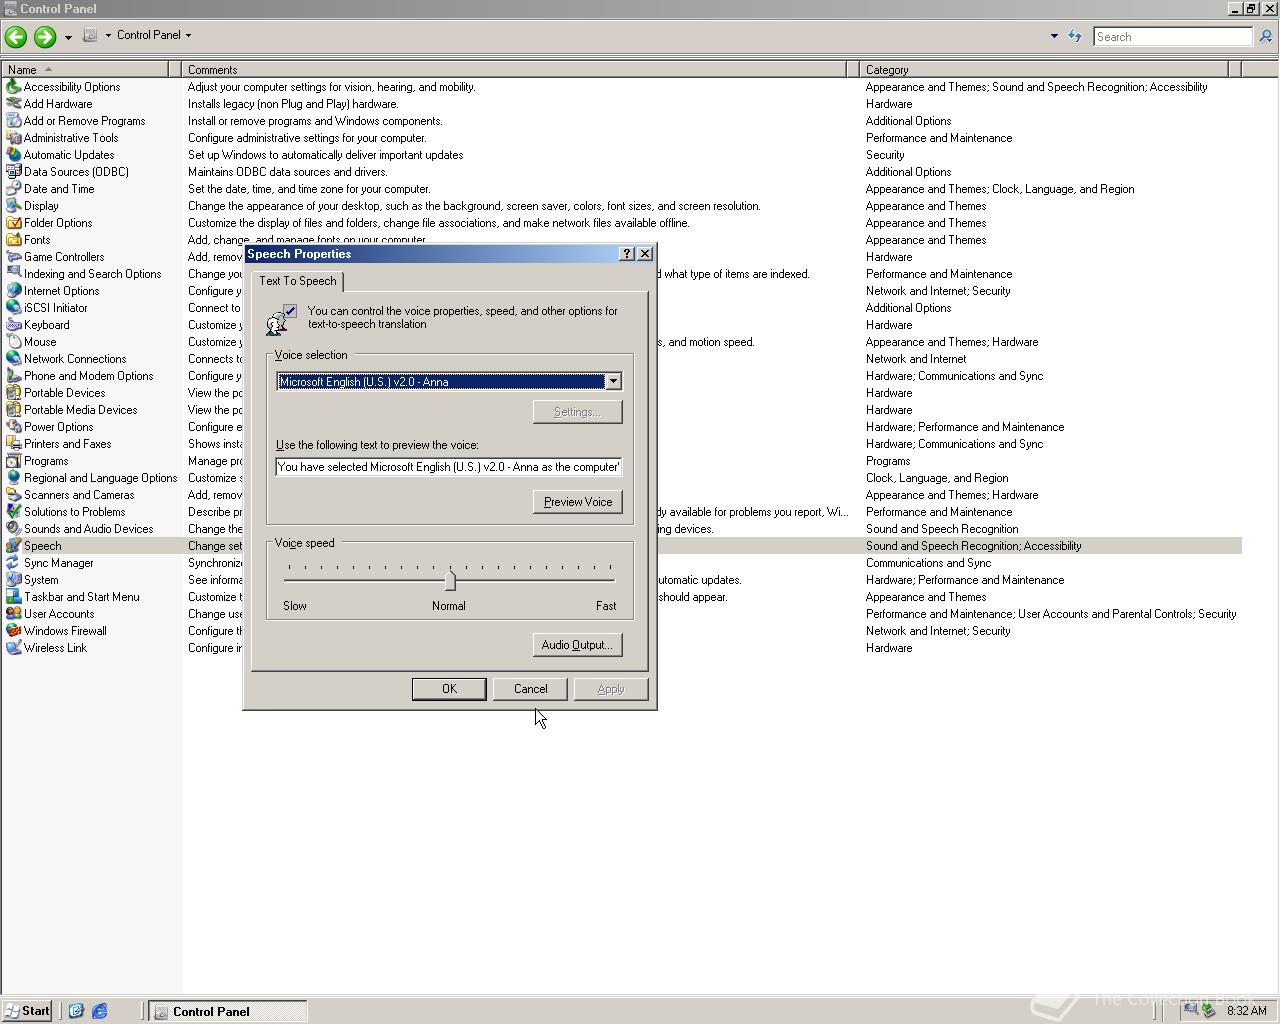
Task: Select the Add Hardware icon
Action: [13, 104]
